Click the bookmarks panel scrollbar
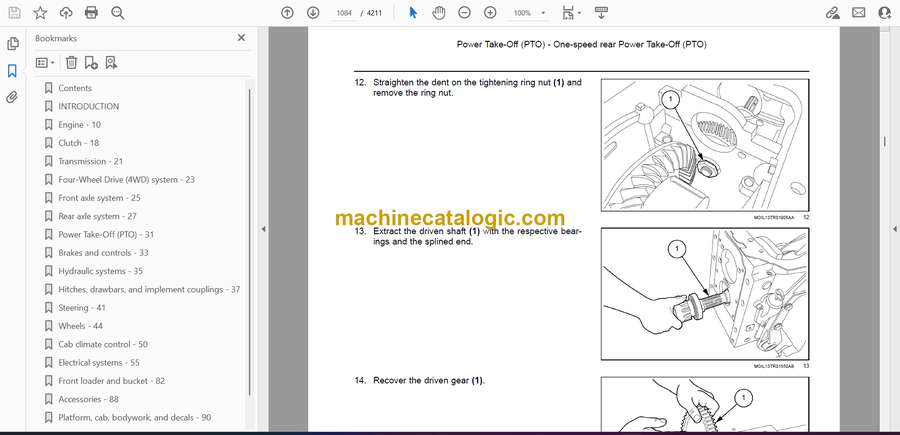 tap(249, 241)
